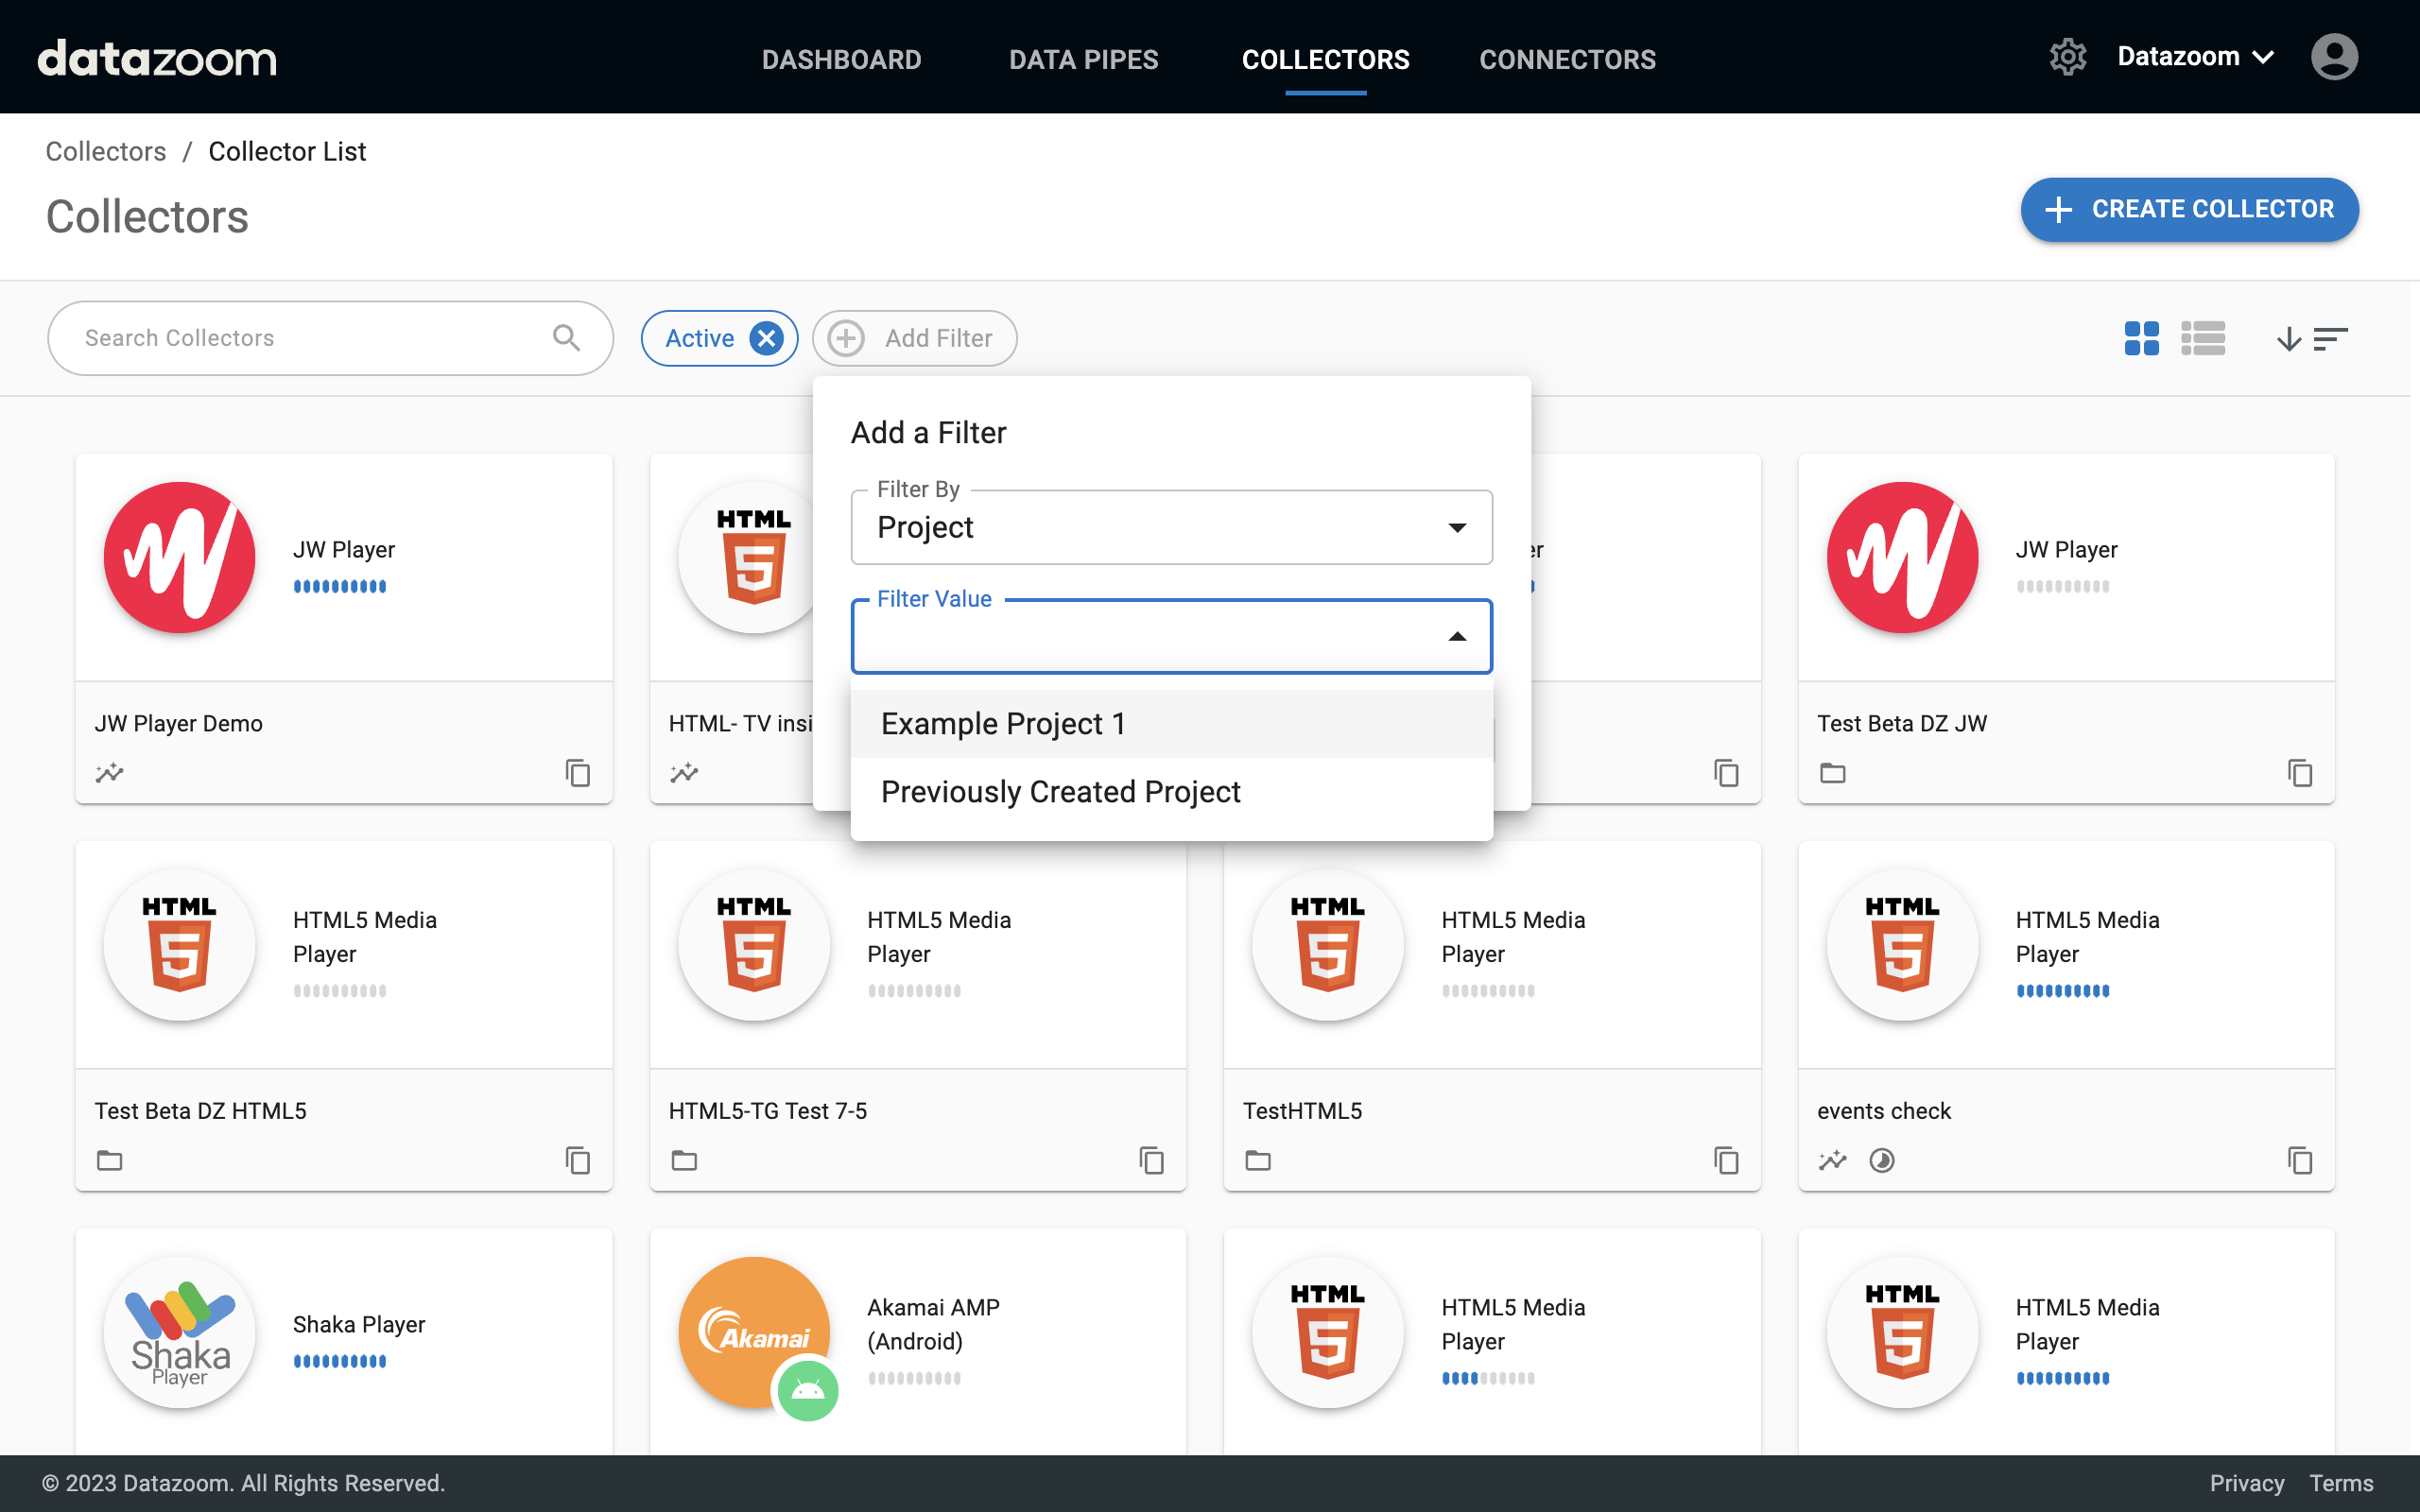Click the search magnifier icon

tap(566, 338)
